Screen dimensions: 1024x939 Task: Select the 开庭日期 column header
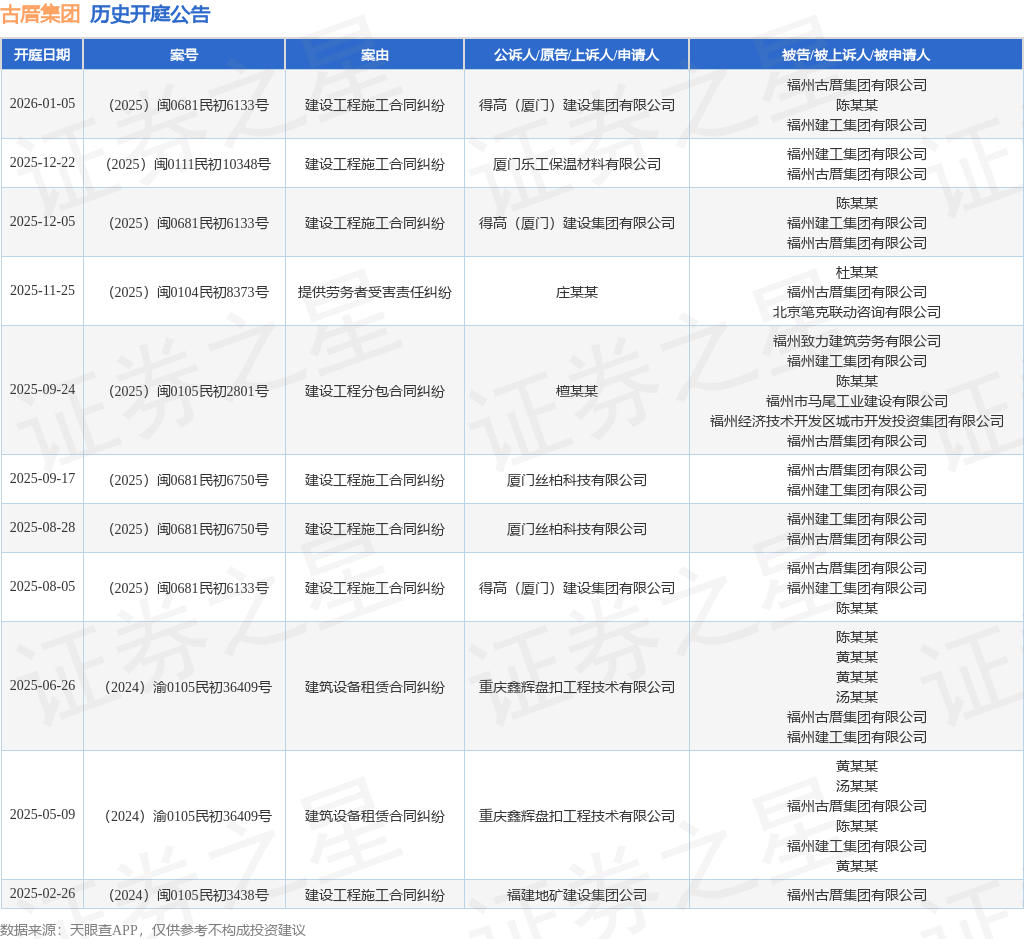tap(42, 55)
